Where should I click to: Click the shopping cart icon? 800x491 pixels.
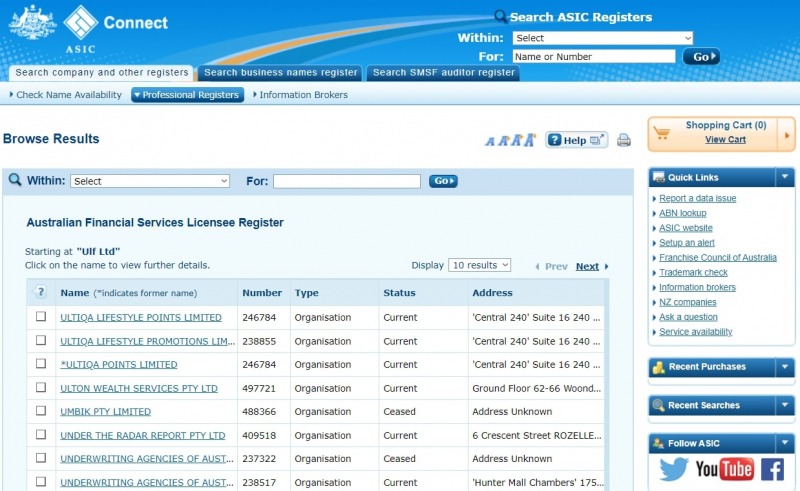pyautogui.click(x=662, y=133)
